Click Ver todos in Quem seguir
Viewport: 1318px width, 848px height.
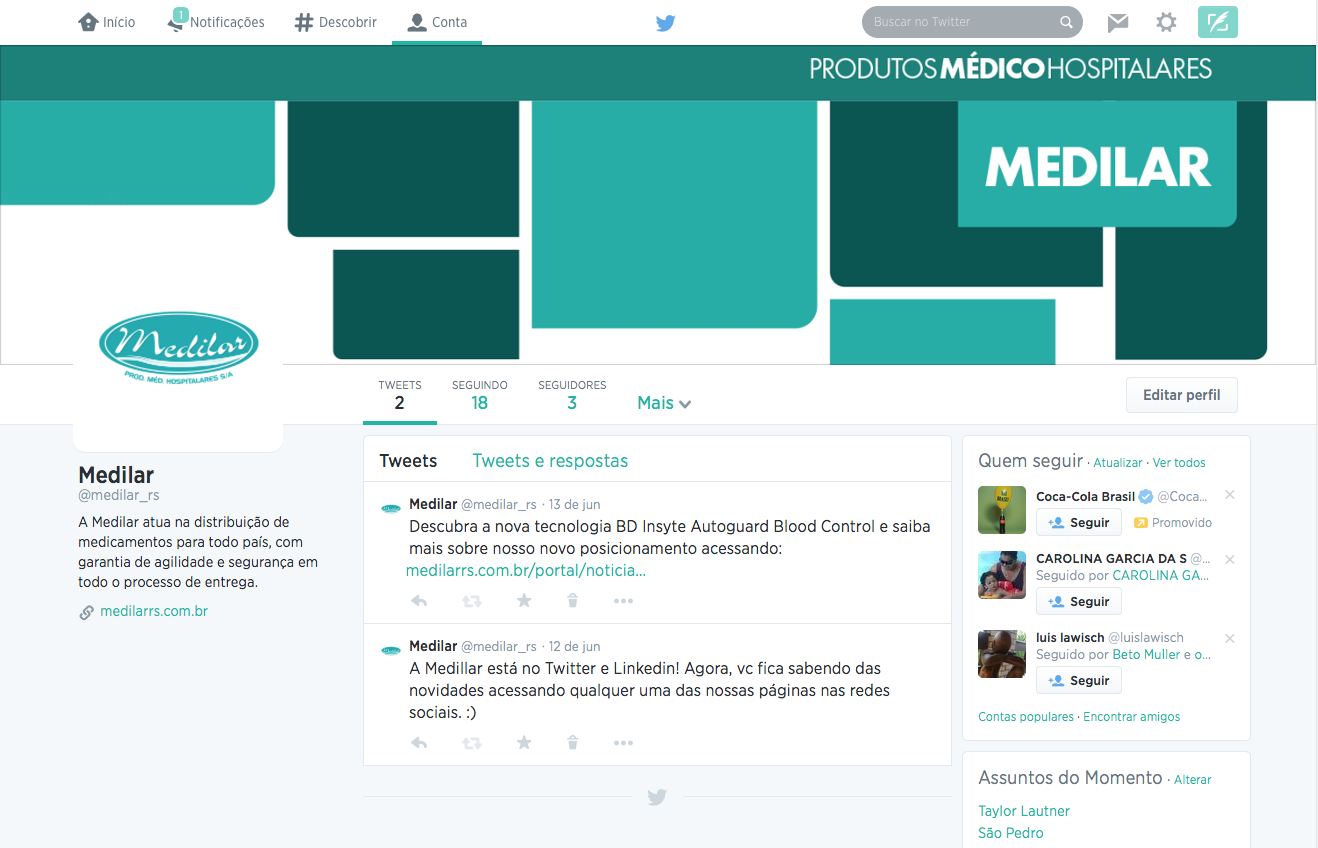(1179, 463)
